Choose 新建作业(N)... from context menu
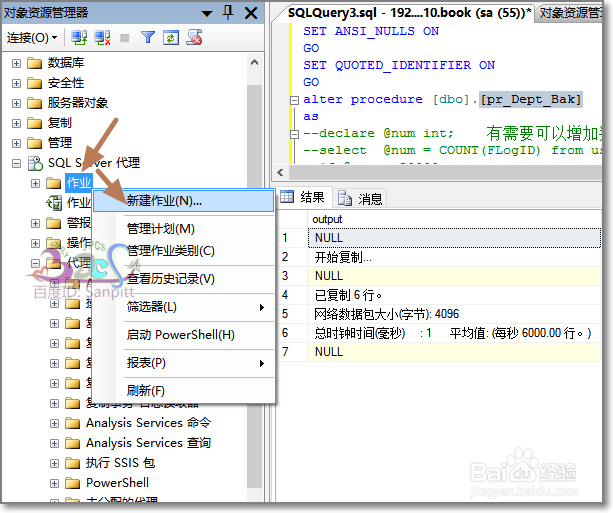 (184, 201)
